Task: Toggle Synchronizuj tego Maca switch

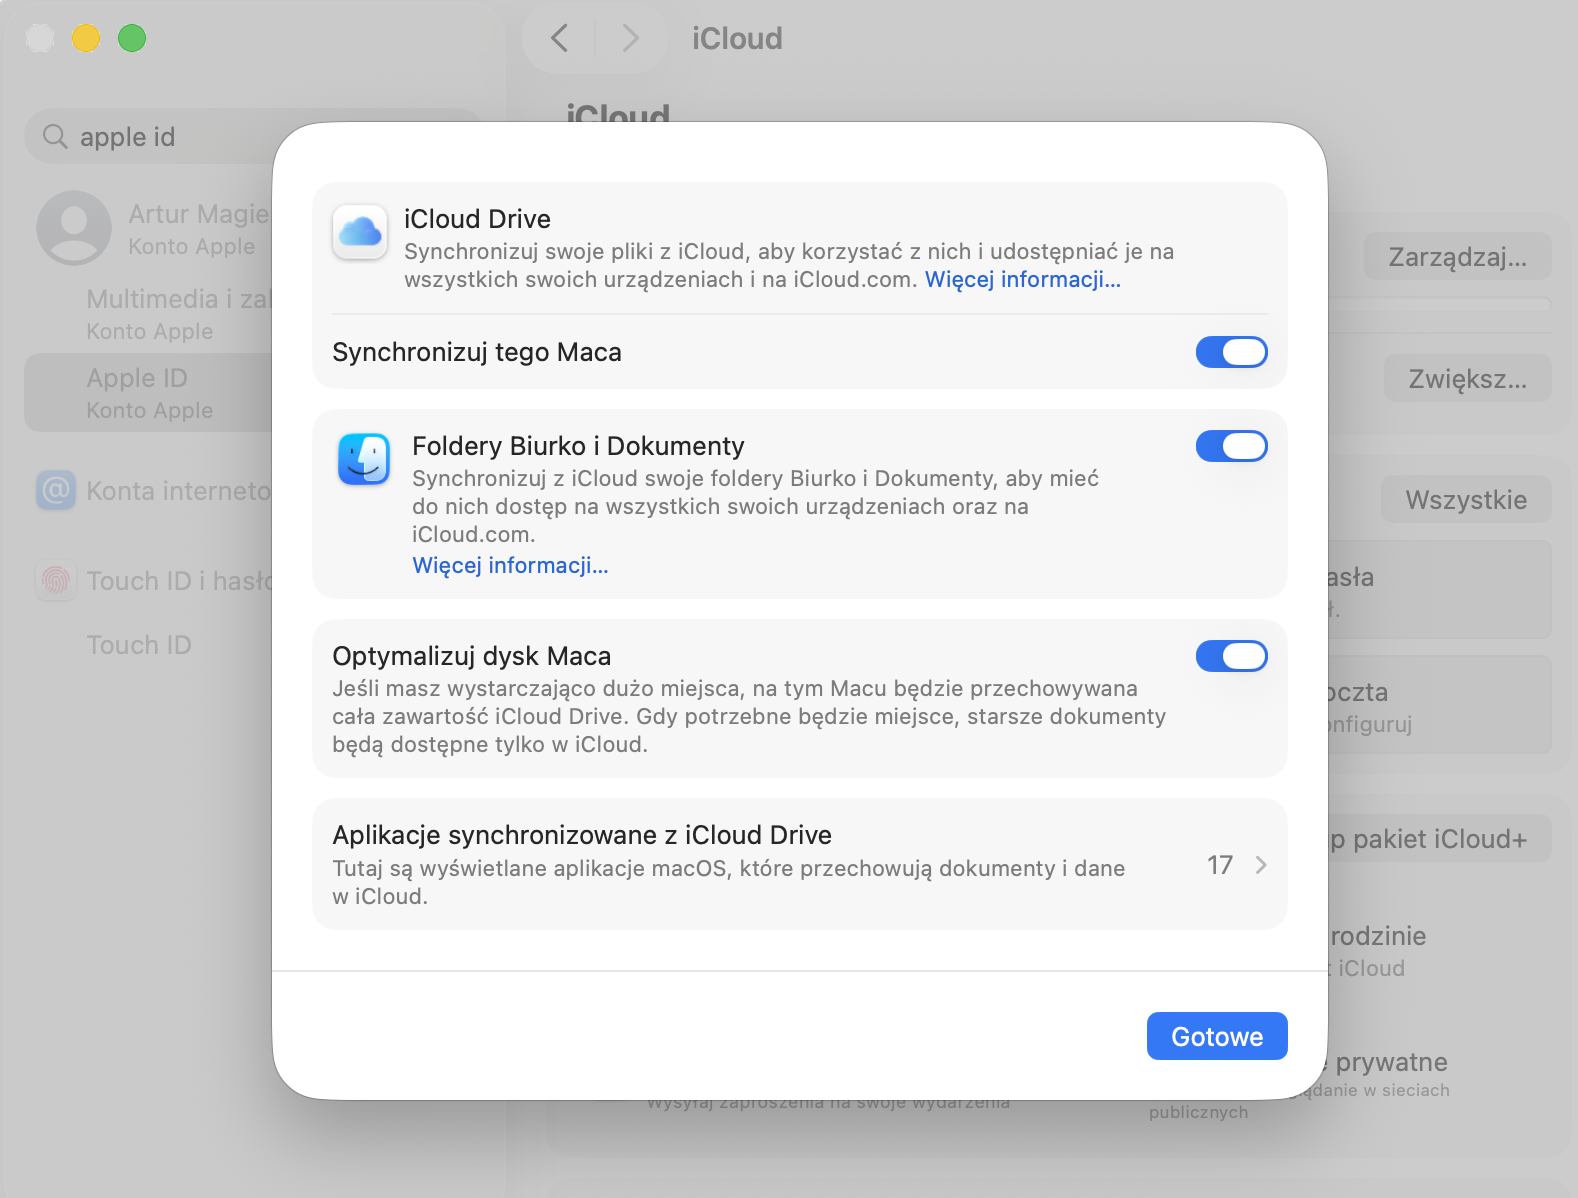Action: tap(1232, 352)
